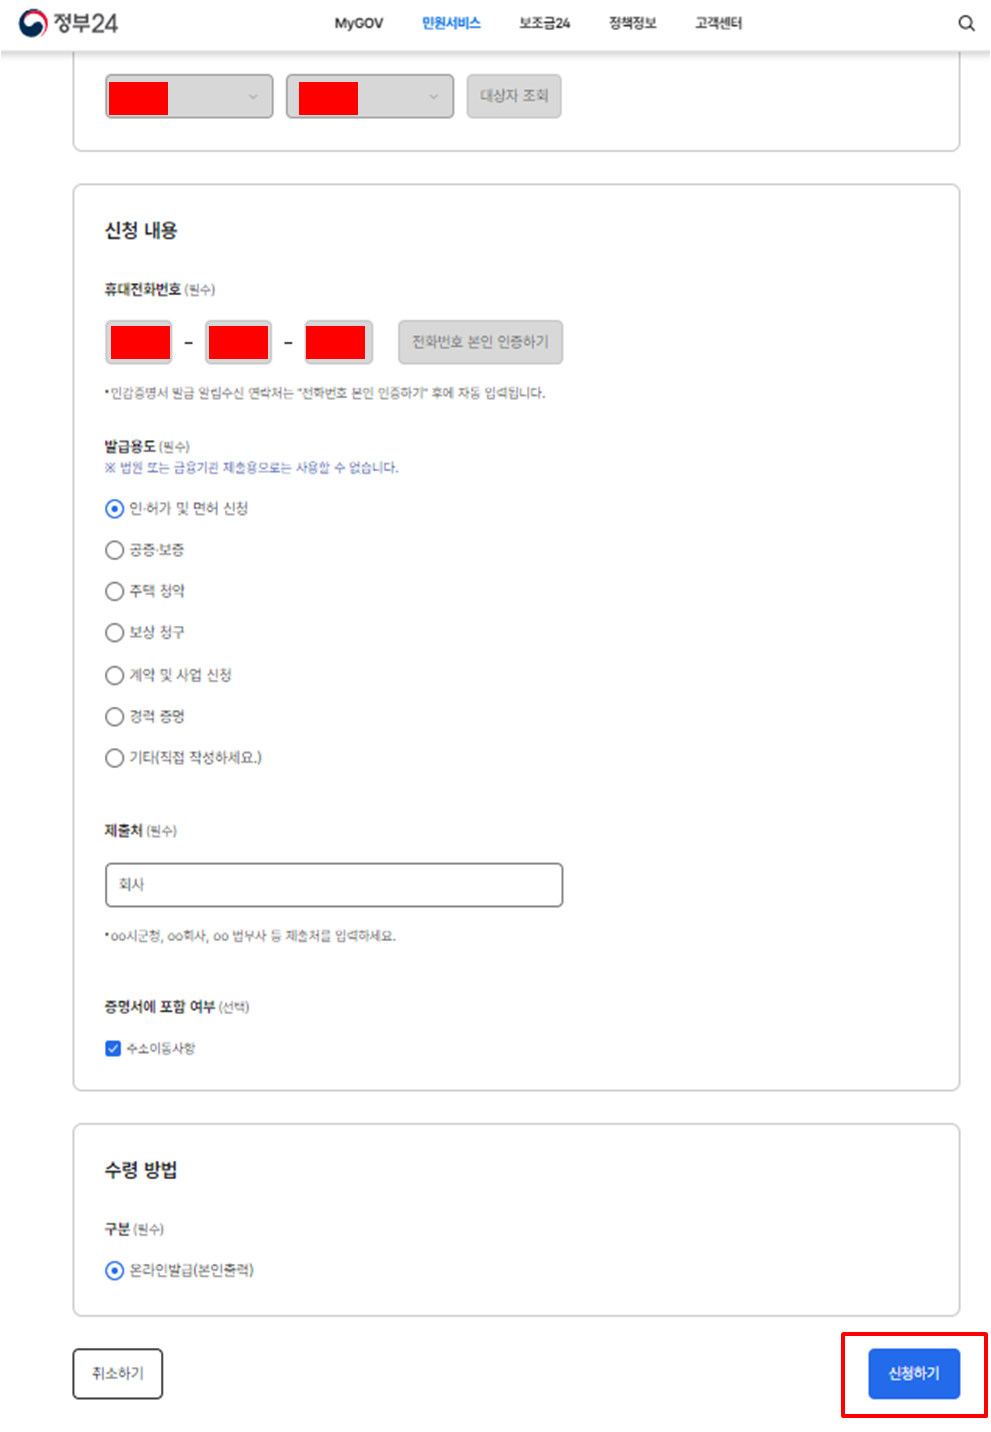Screen dimensions: 991x1432
Task: Open the first dropdown above 대상자 조회
Action: pos(188,96)
